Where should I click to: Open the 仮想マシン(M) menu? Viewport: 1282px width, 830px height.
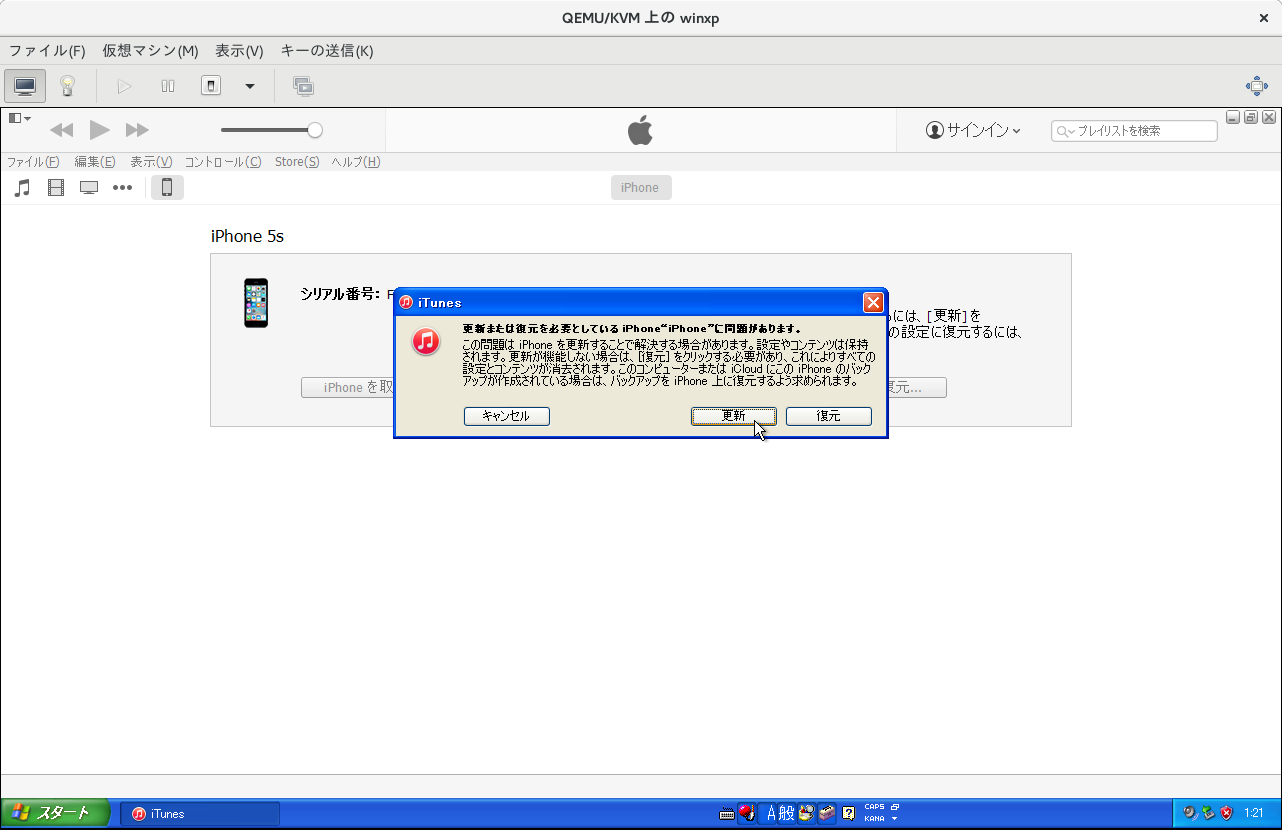(150, 51)
